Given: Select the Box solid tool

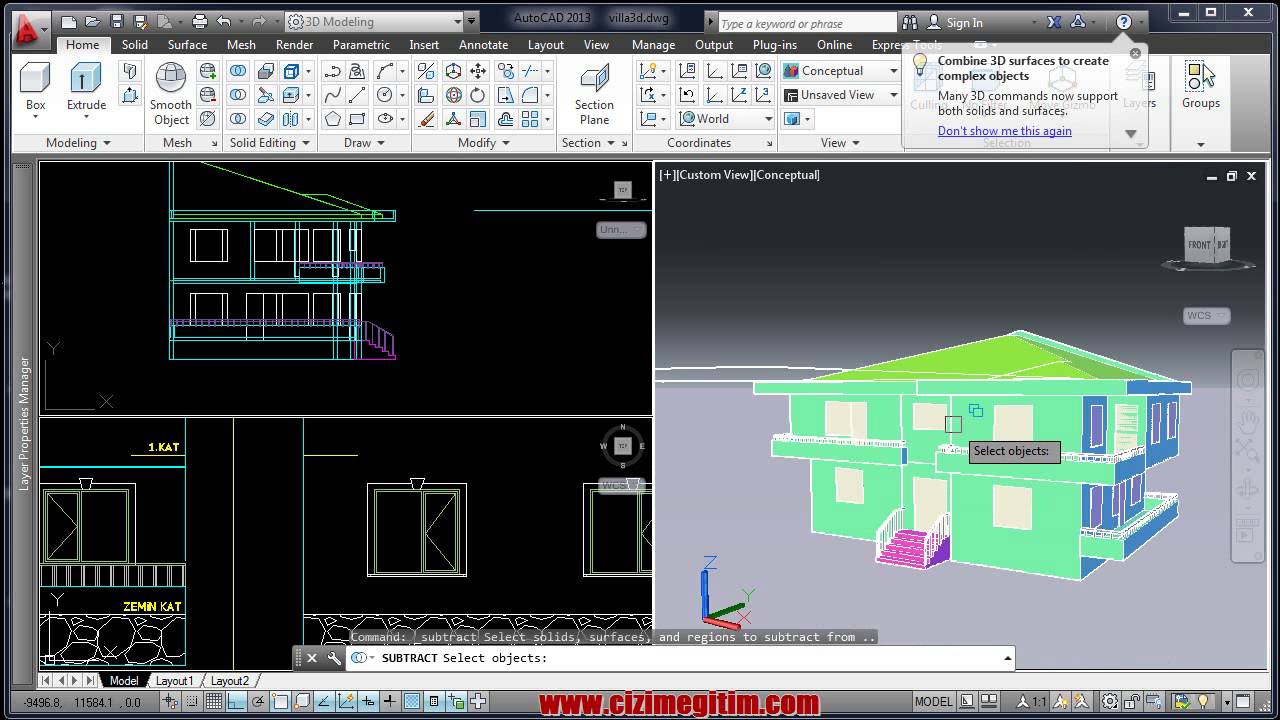Looking at the screenshot, I should tap(35, 88).
